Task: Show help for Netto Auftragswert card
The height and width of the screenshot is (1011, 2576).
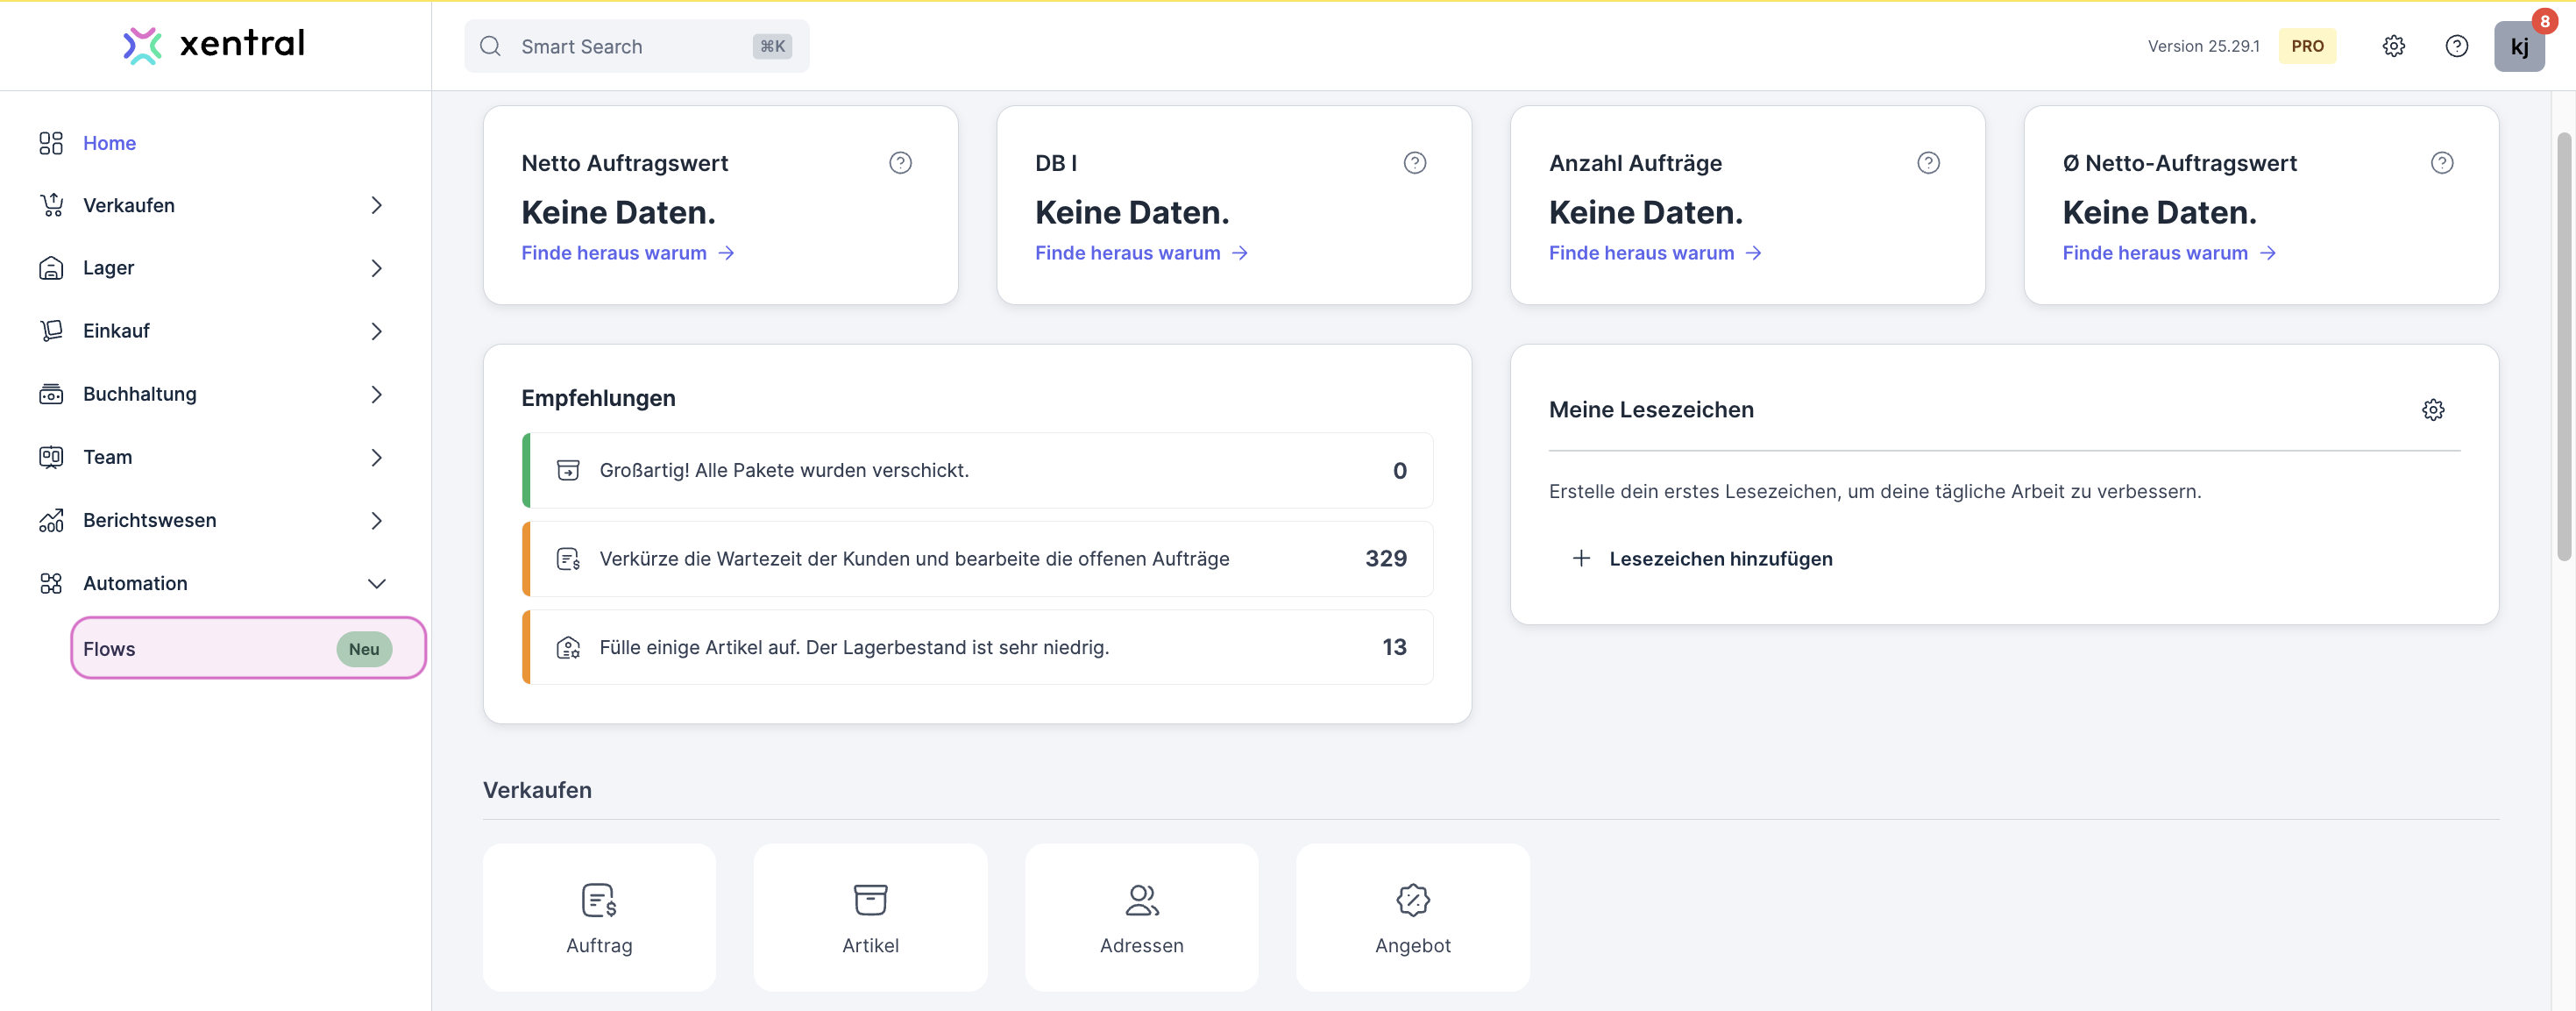Action: tap(900, 163)
